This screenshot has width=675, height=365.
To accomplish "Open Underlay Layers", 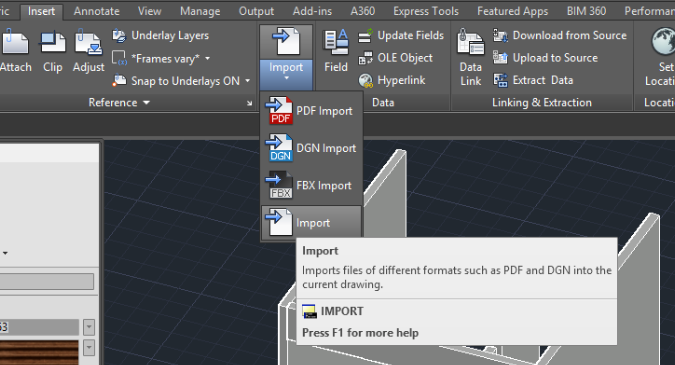I will tap(161, 35).
